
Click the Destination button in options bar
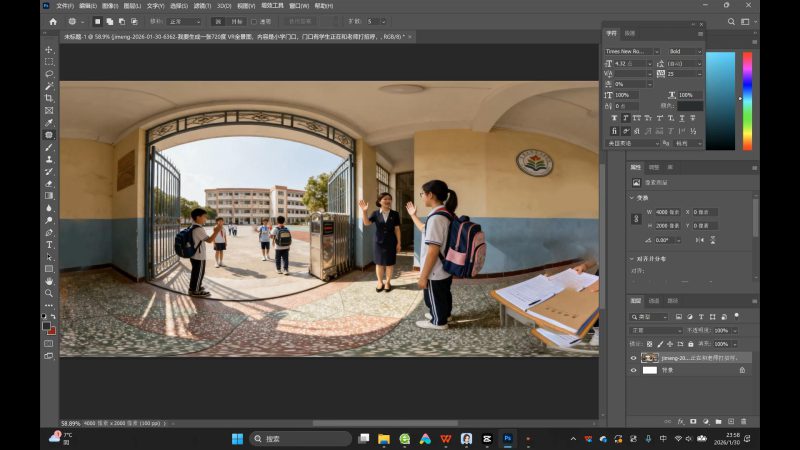236,21
